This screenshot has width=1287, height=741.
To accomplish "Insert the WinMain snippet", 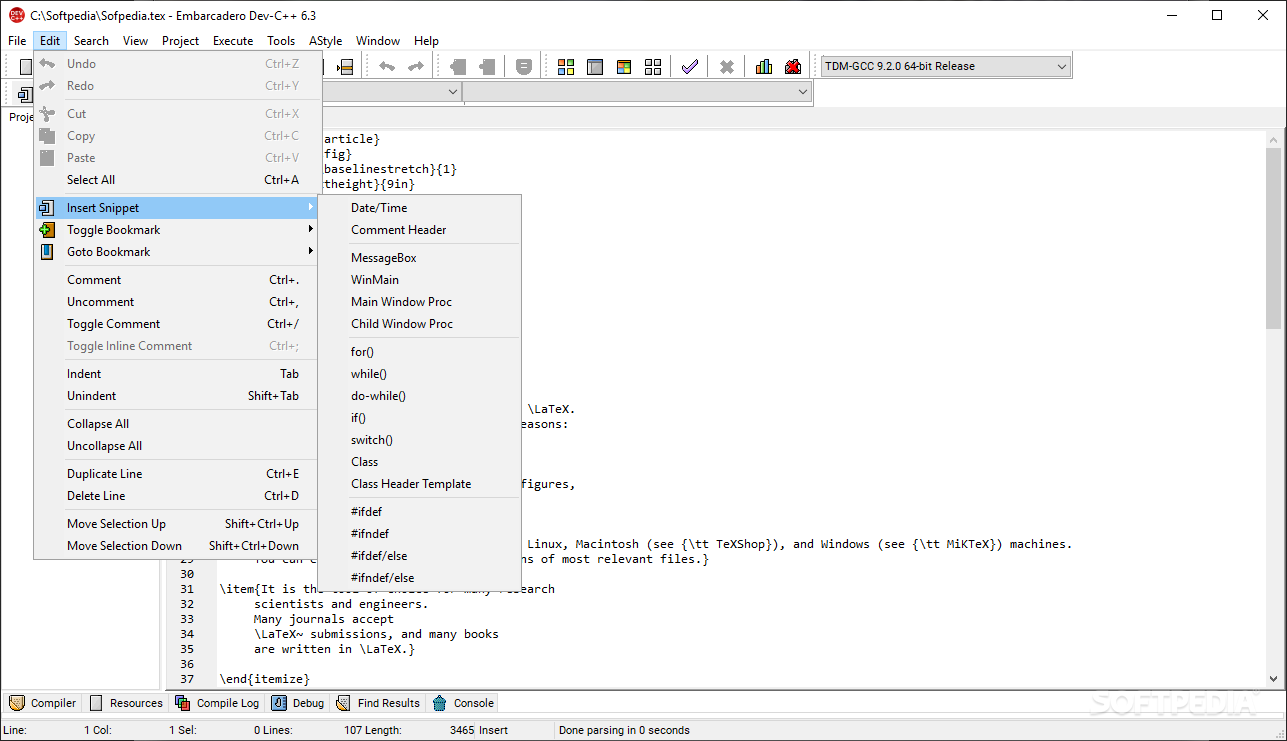I will (420, 280).
